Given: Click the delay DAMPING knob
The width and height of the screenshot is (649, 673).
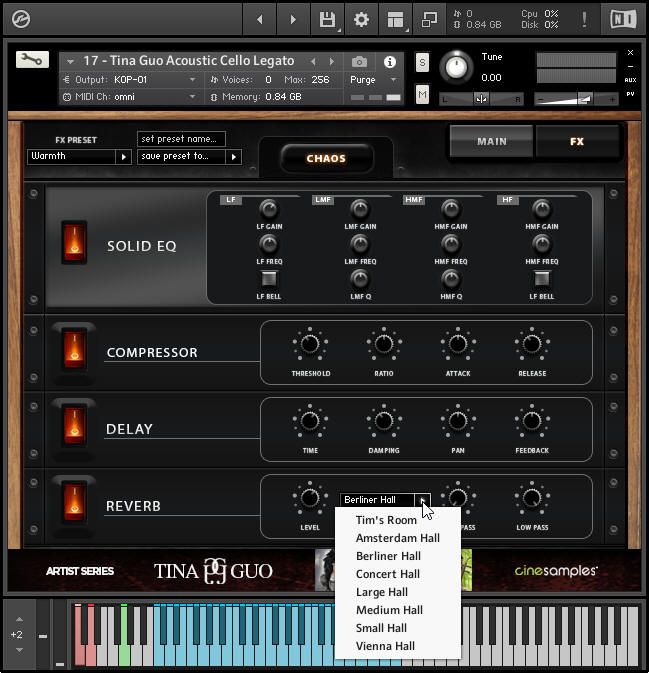Looking at the screenshot, I should click(x=384, y=421).
